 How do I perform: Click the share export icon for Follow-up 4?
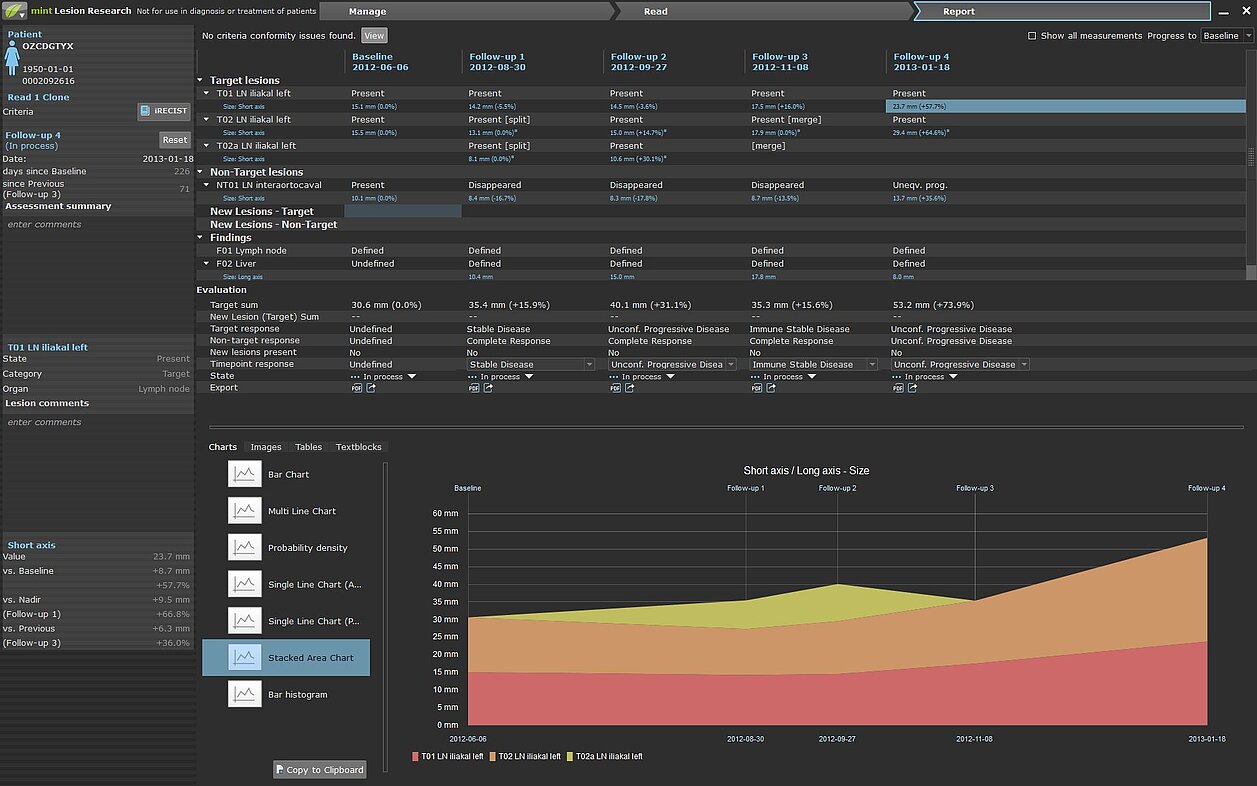coord(912,388)
